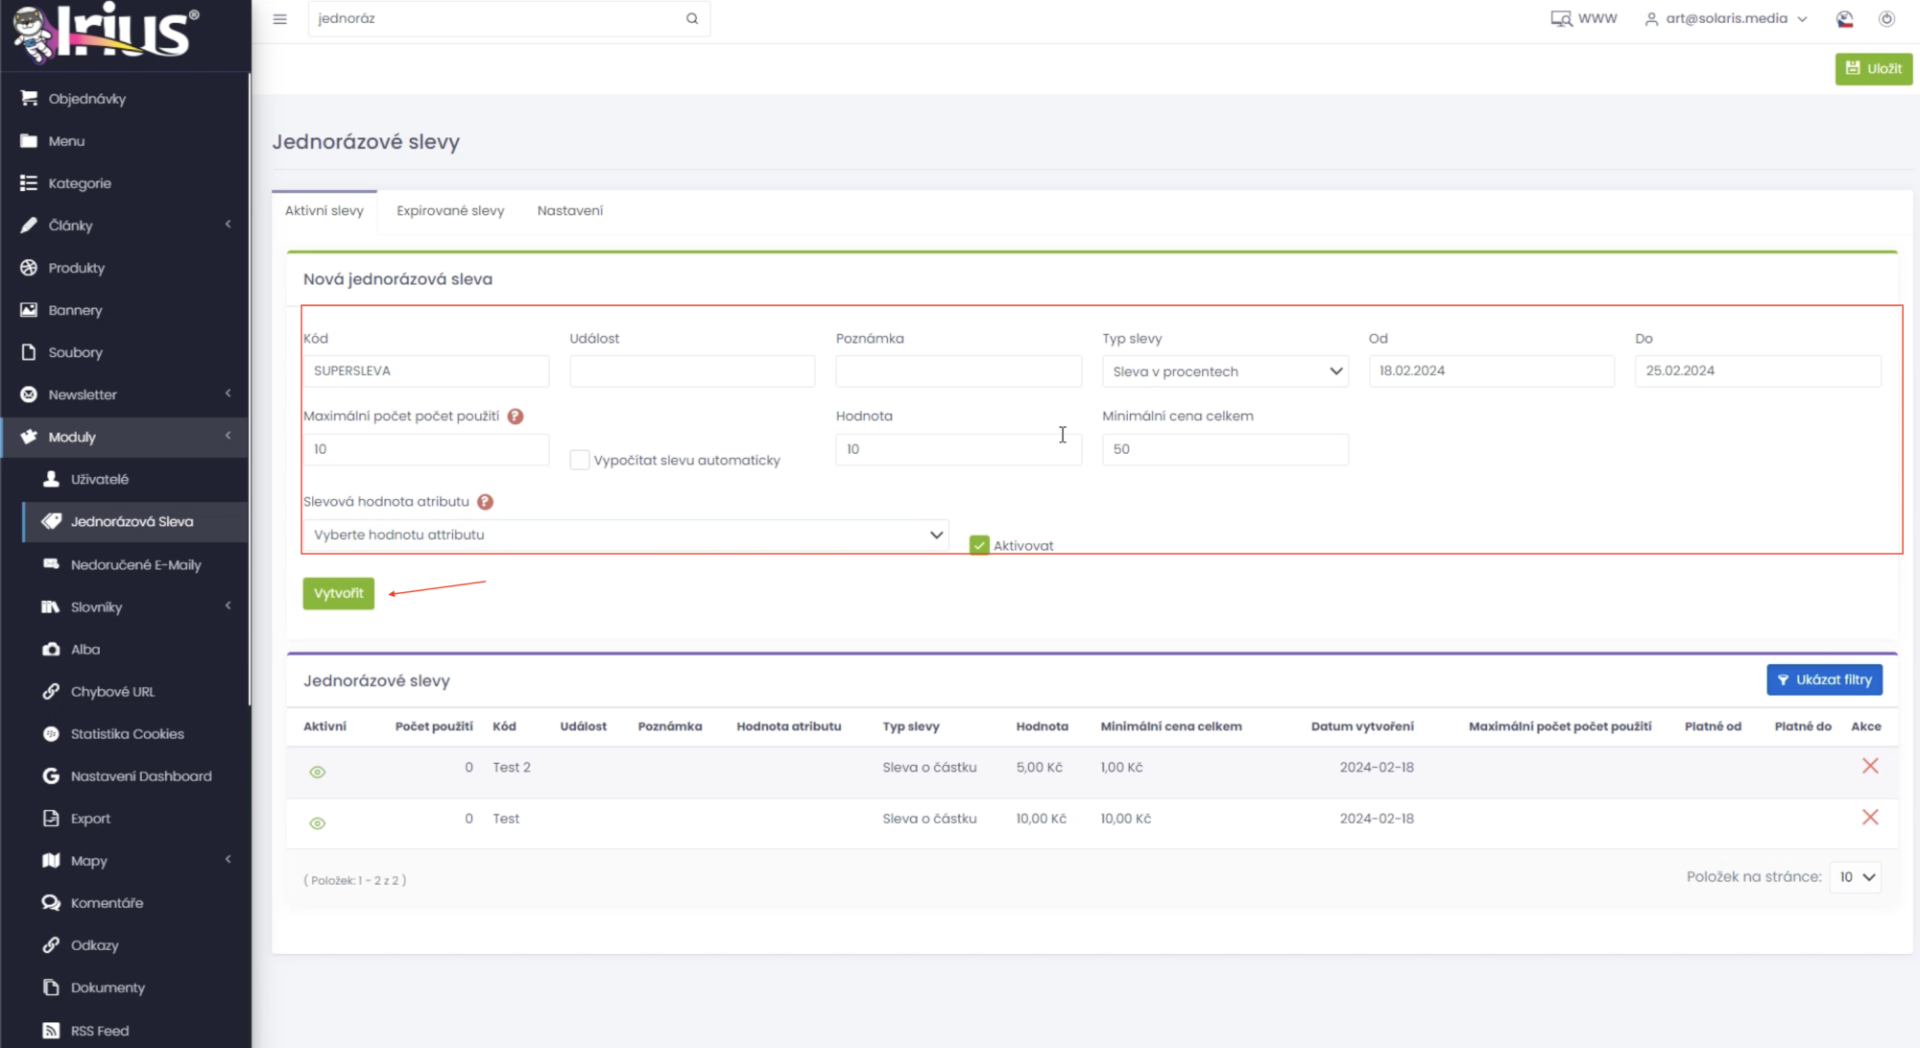This screenshot has height=1048, width=1920.
Task: Open the Typ slevy dropdown
Action: click(x=1225, y=371)
